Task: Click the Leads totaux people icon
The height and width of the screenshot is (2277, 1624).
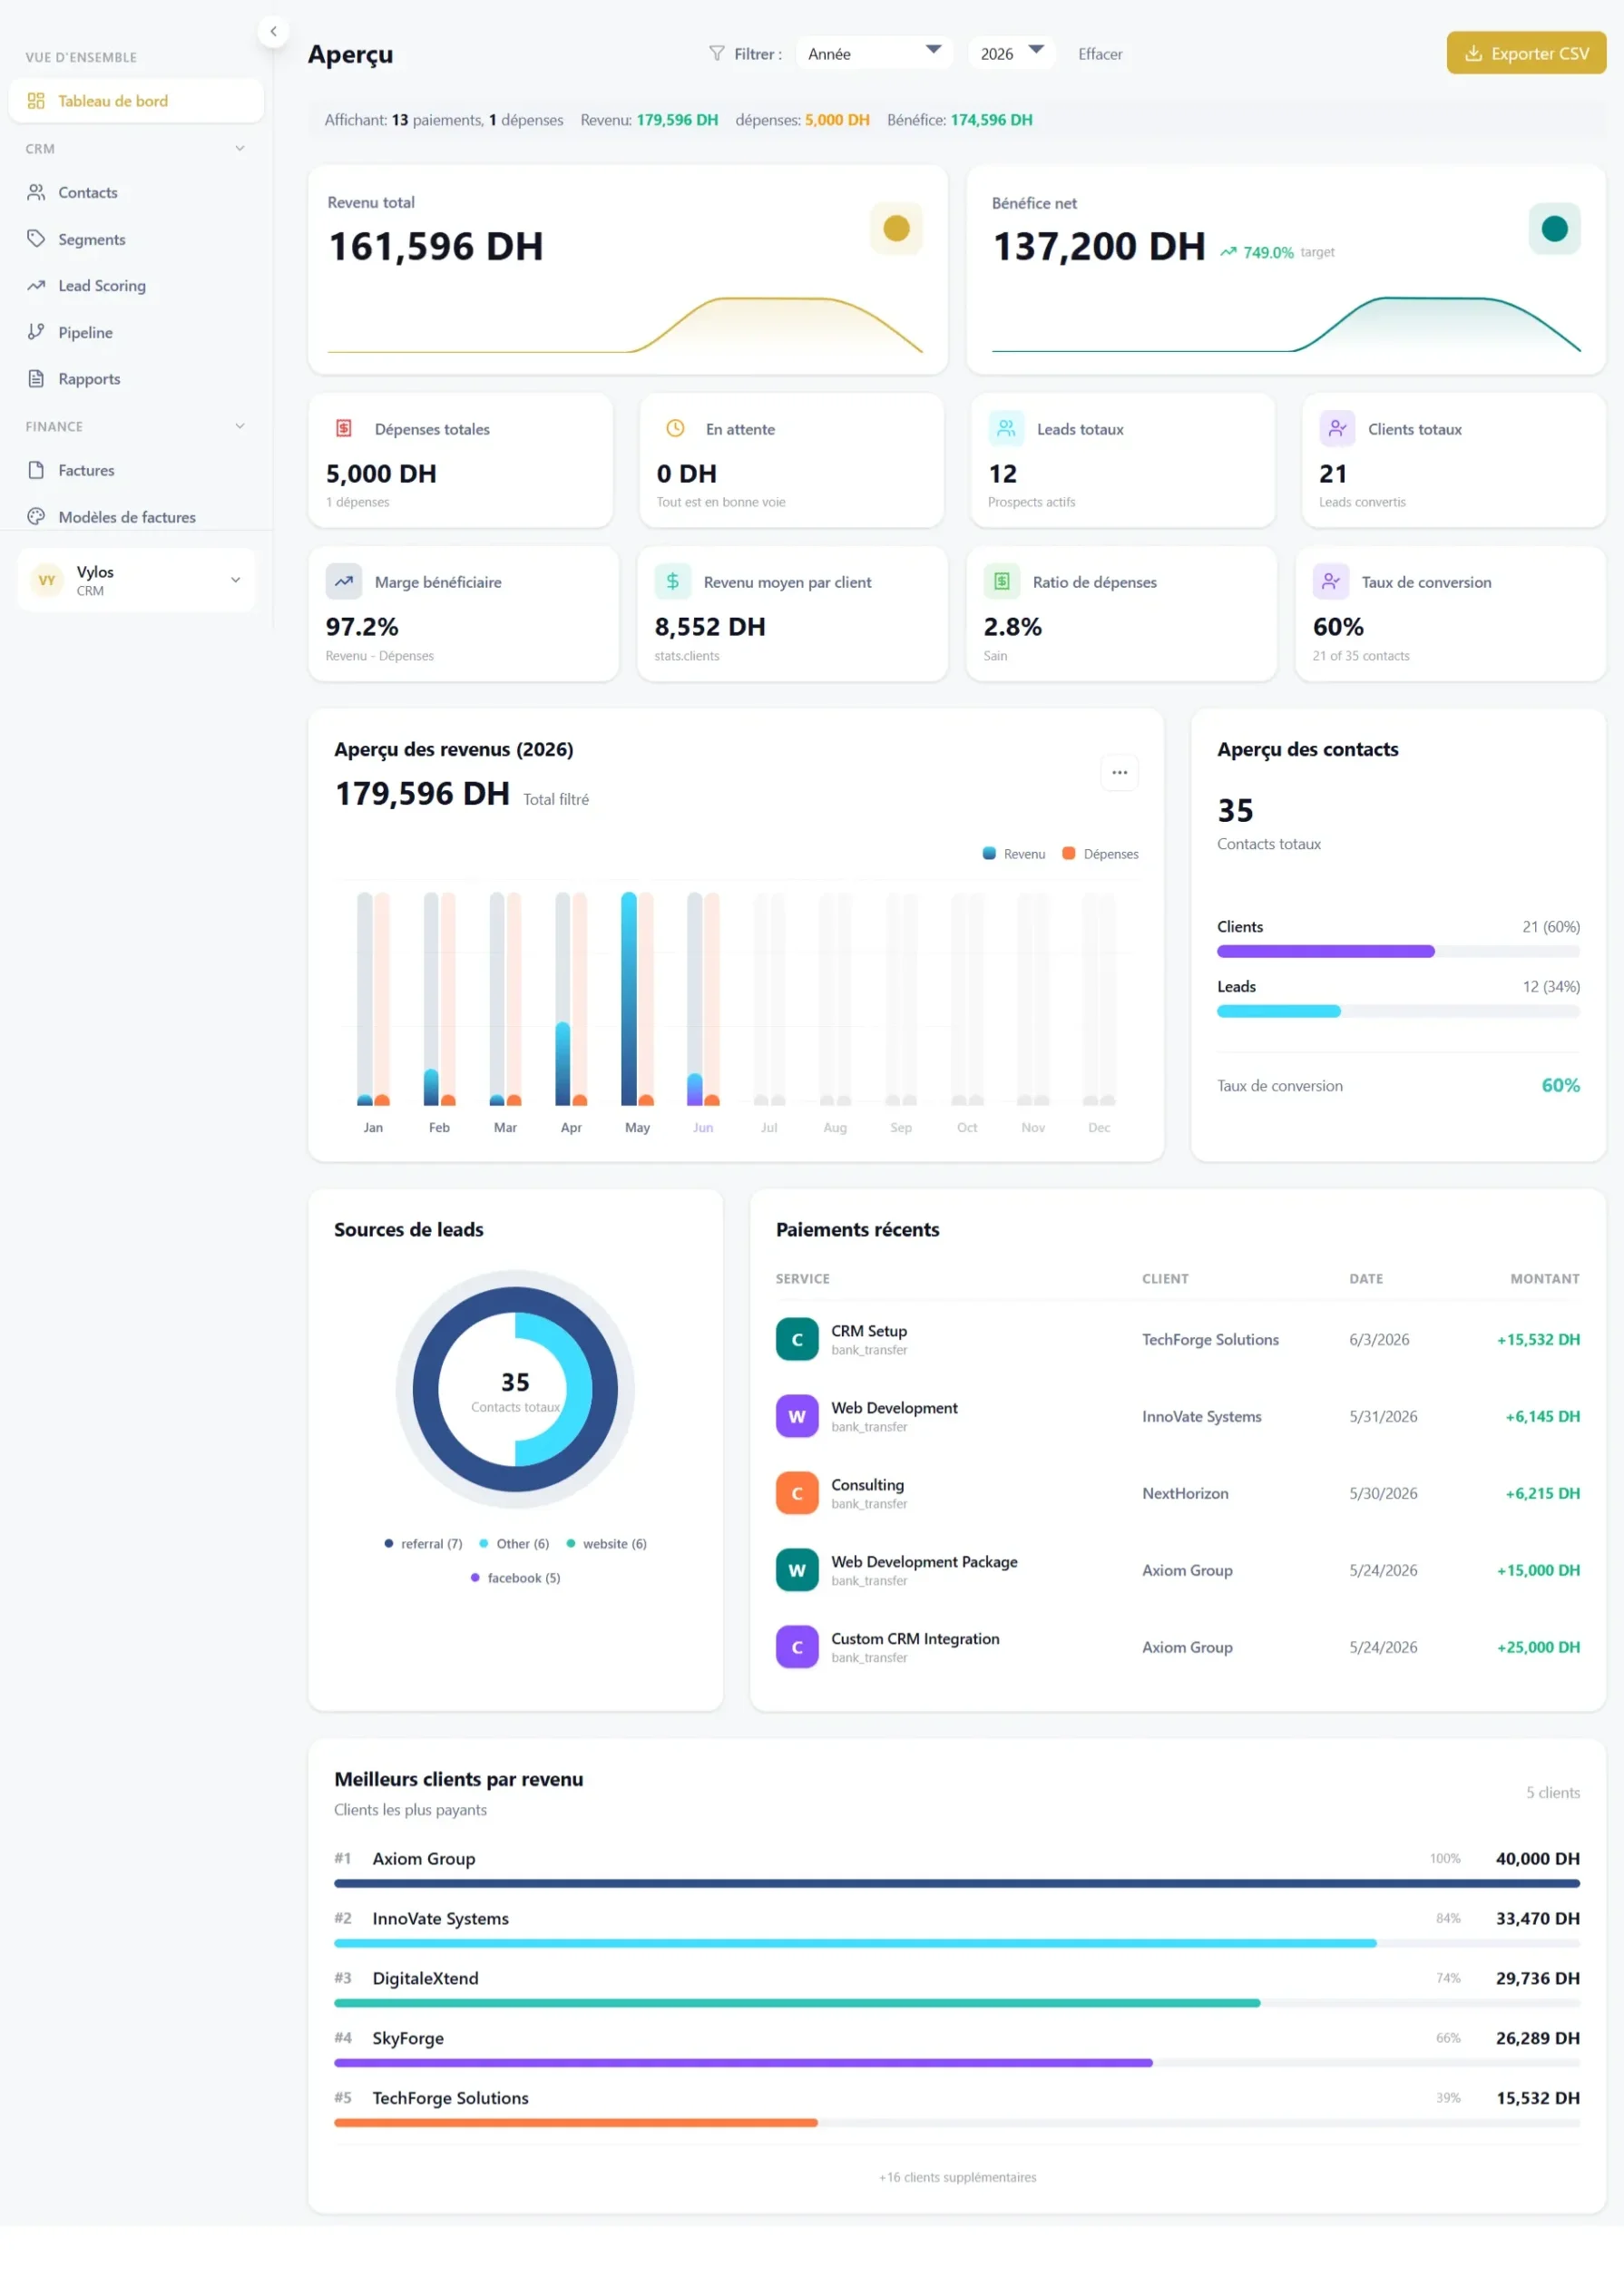Action: 1006,428
